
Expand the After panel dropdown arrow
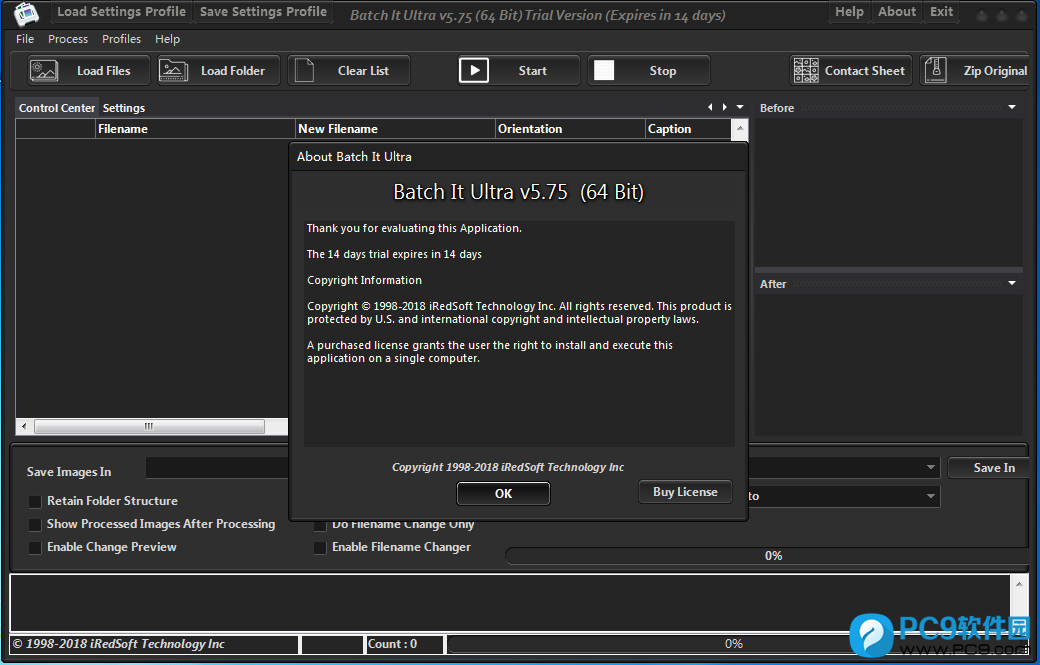coord(1012,283)
